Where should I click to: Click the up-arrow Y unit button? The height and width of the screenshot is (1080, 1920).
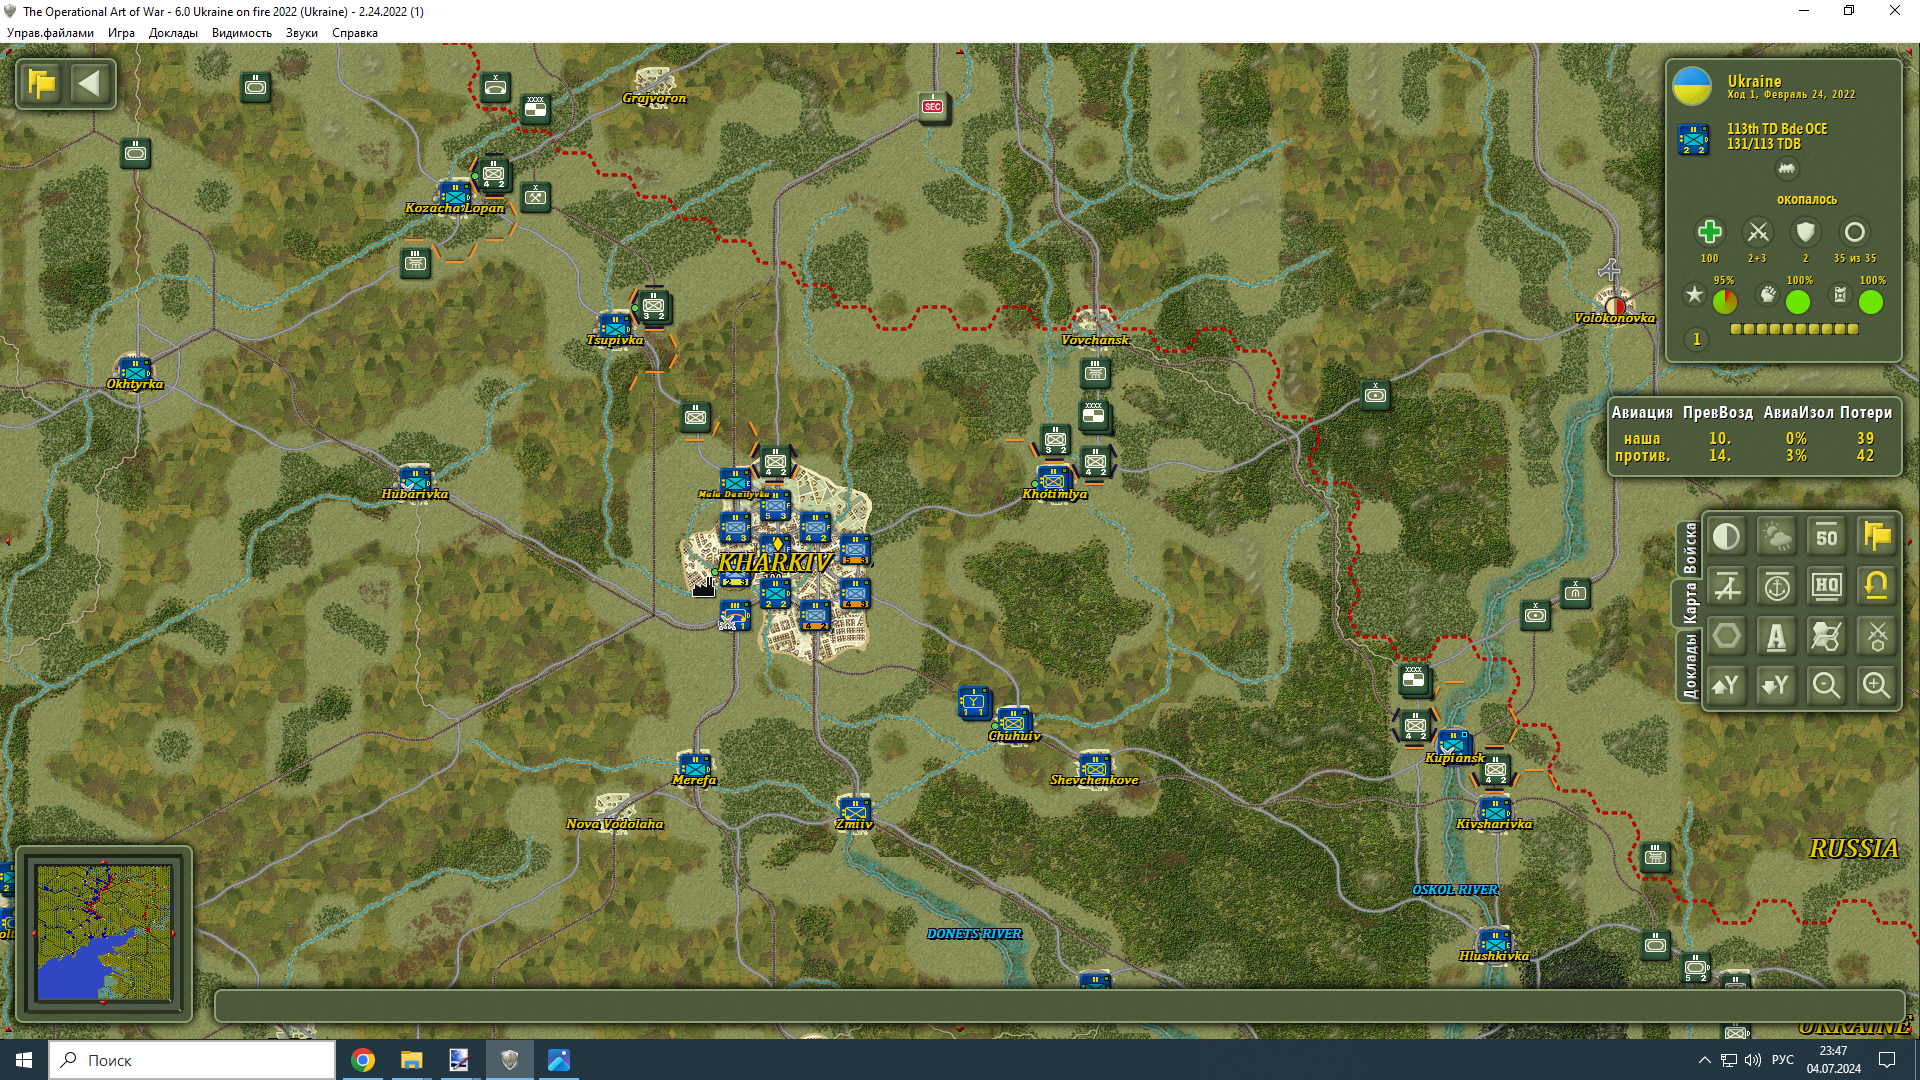1727,686
